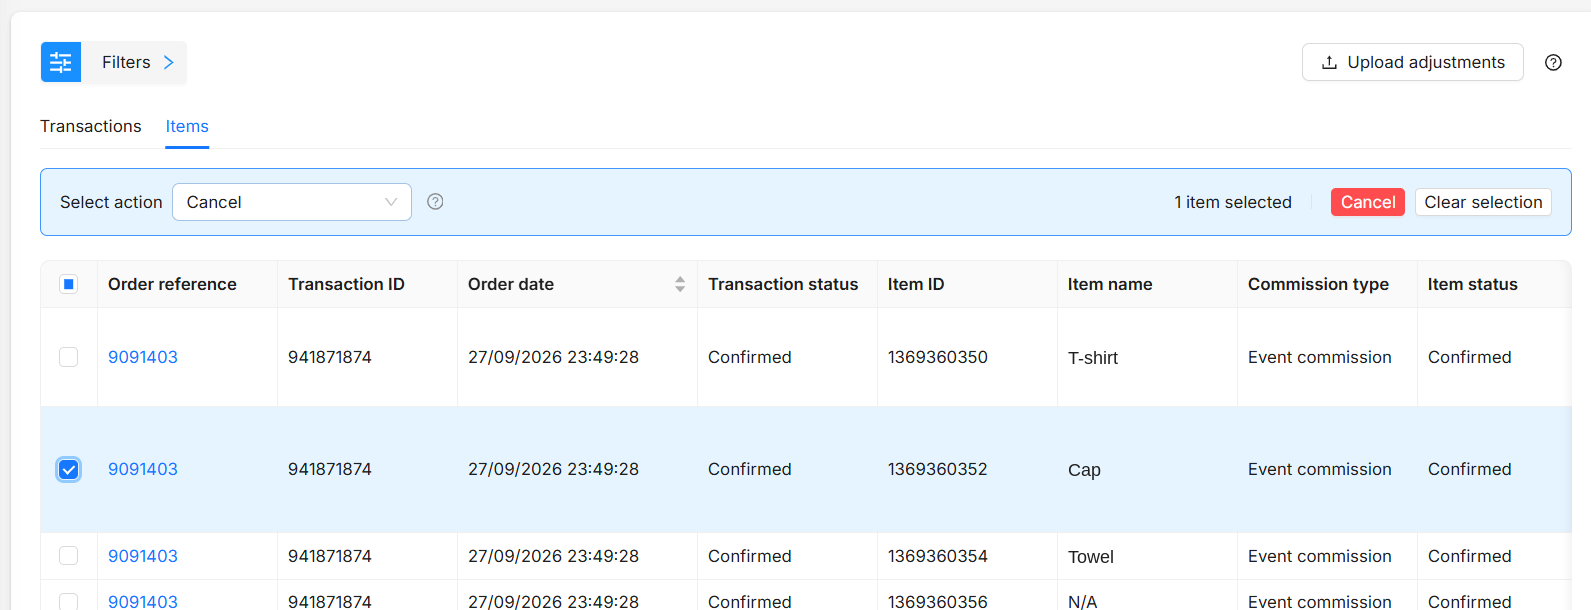Expand Filters panel with chevron arrow
Screen dimensions: 1591x610
click(x=168, y=62)
